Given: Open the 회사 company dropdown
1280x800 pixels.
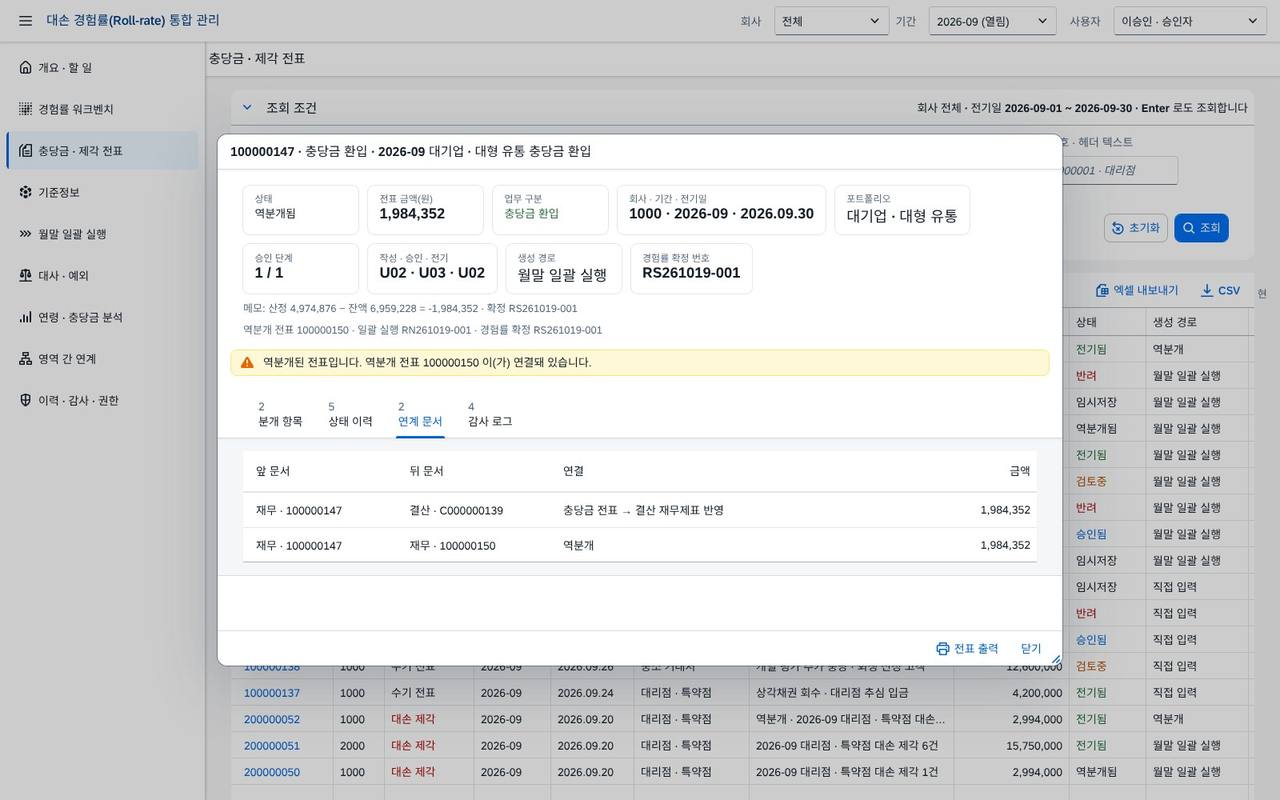Looking at the screenshot, I should [831, 21].
